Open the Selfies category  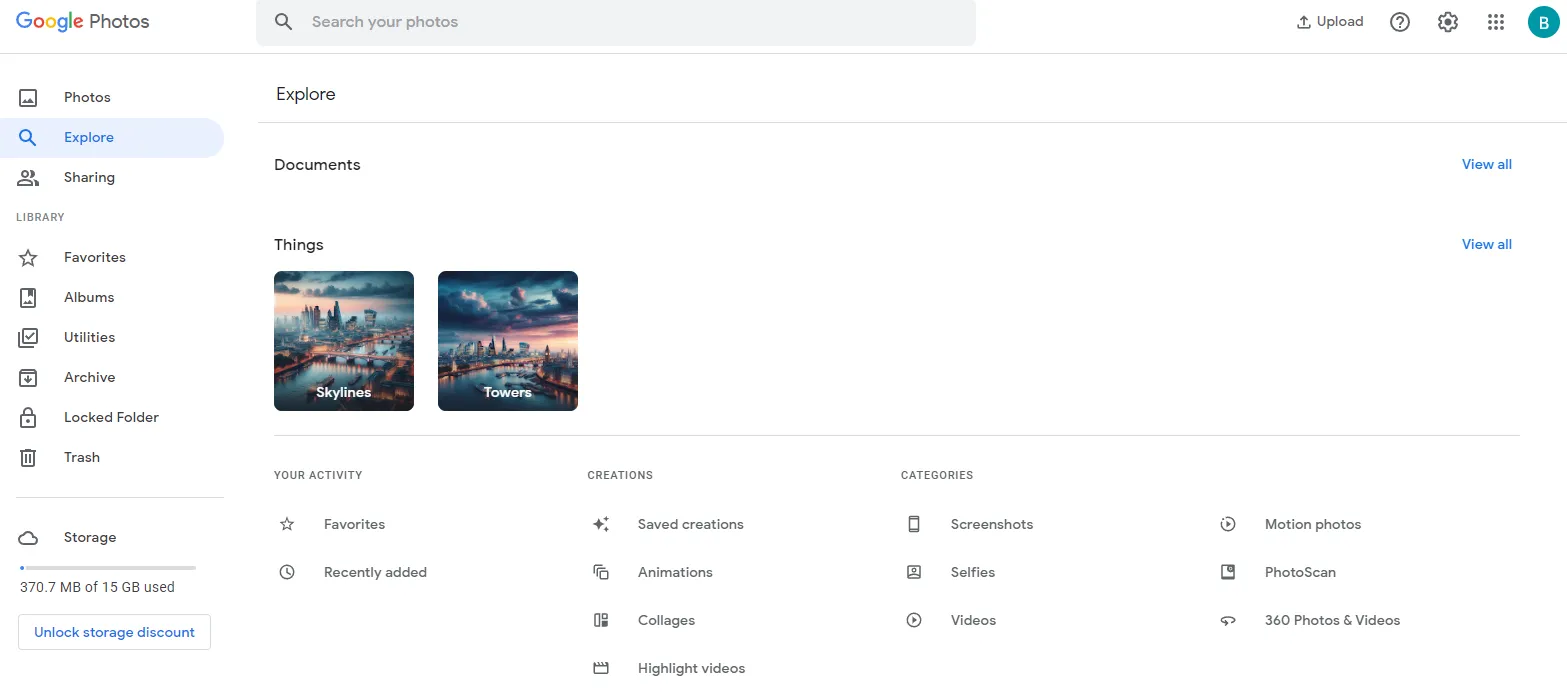coord(972,572)
